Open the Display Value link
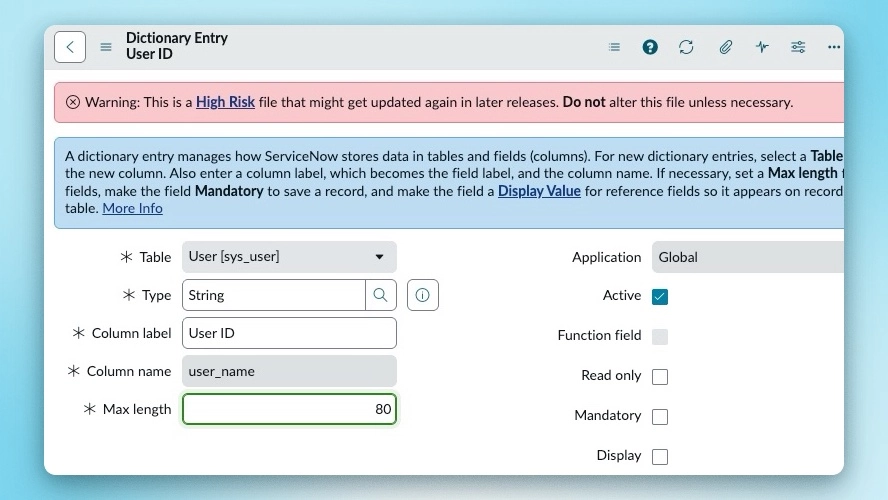888x500 pixels. pos(539,191)
